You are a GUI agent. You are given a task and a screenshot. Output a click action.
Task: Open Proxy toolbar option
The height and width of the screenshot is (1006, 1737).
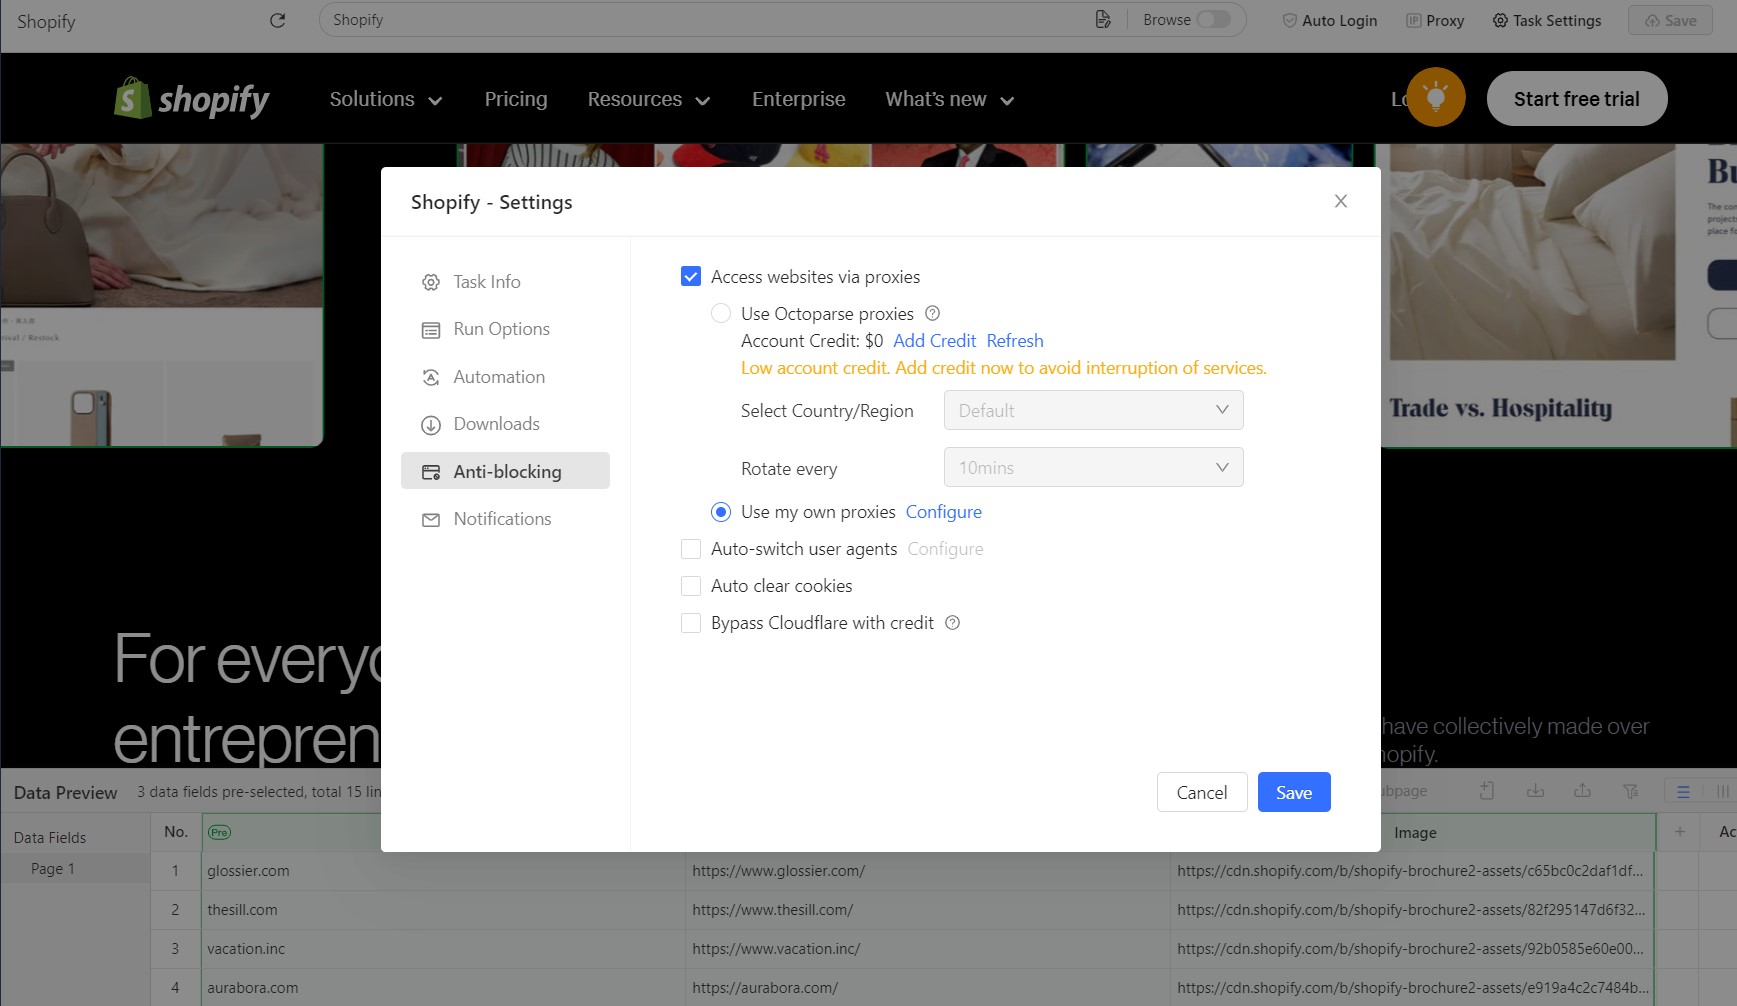(x=1435, y=20)
